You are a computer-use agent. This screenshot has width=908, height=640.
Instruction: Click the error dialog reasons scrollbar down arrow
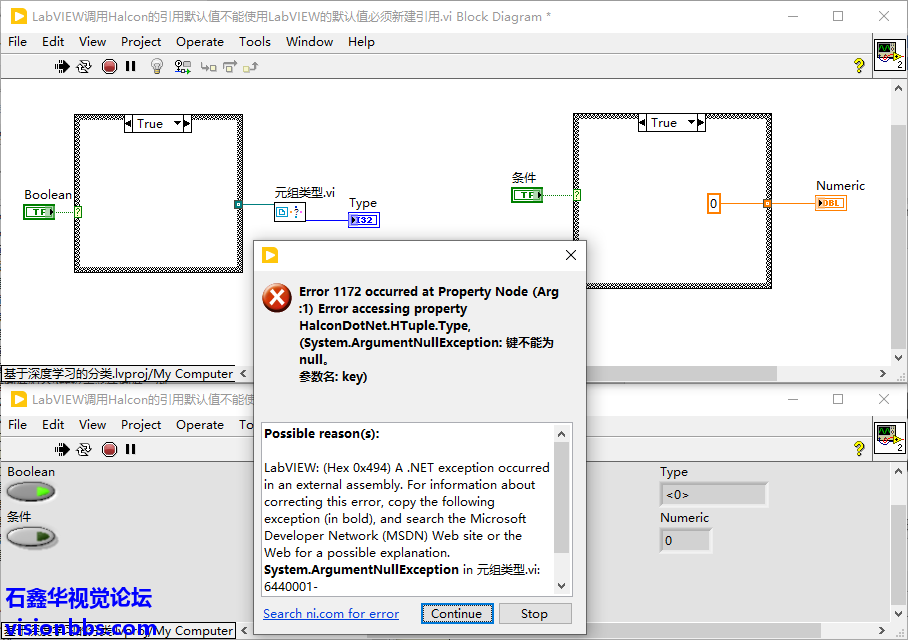click(561, 586)
